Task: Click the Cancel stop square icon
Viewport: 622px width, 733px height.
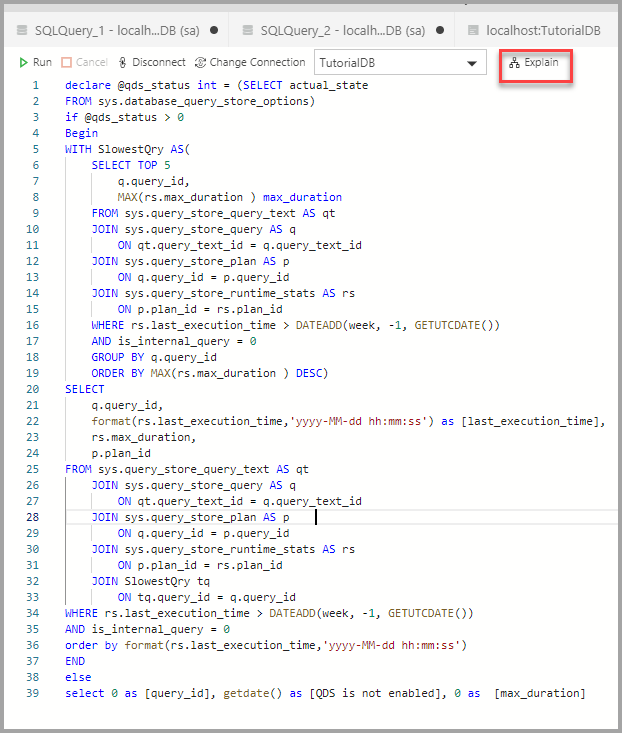Action: click(66, 62)
